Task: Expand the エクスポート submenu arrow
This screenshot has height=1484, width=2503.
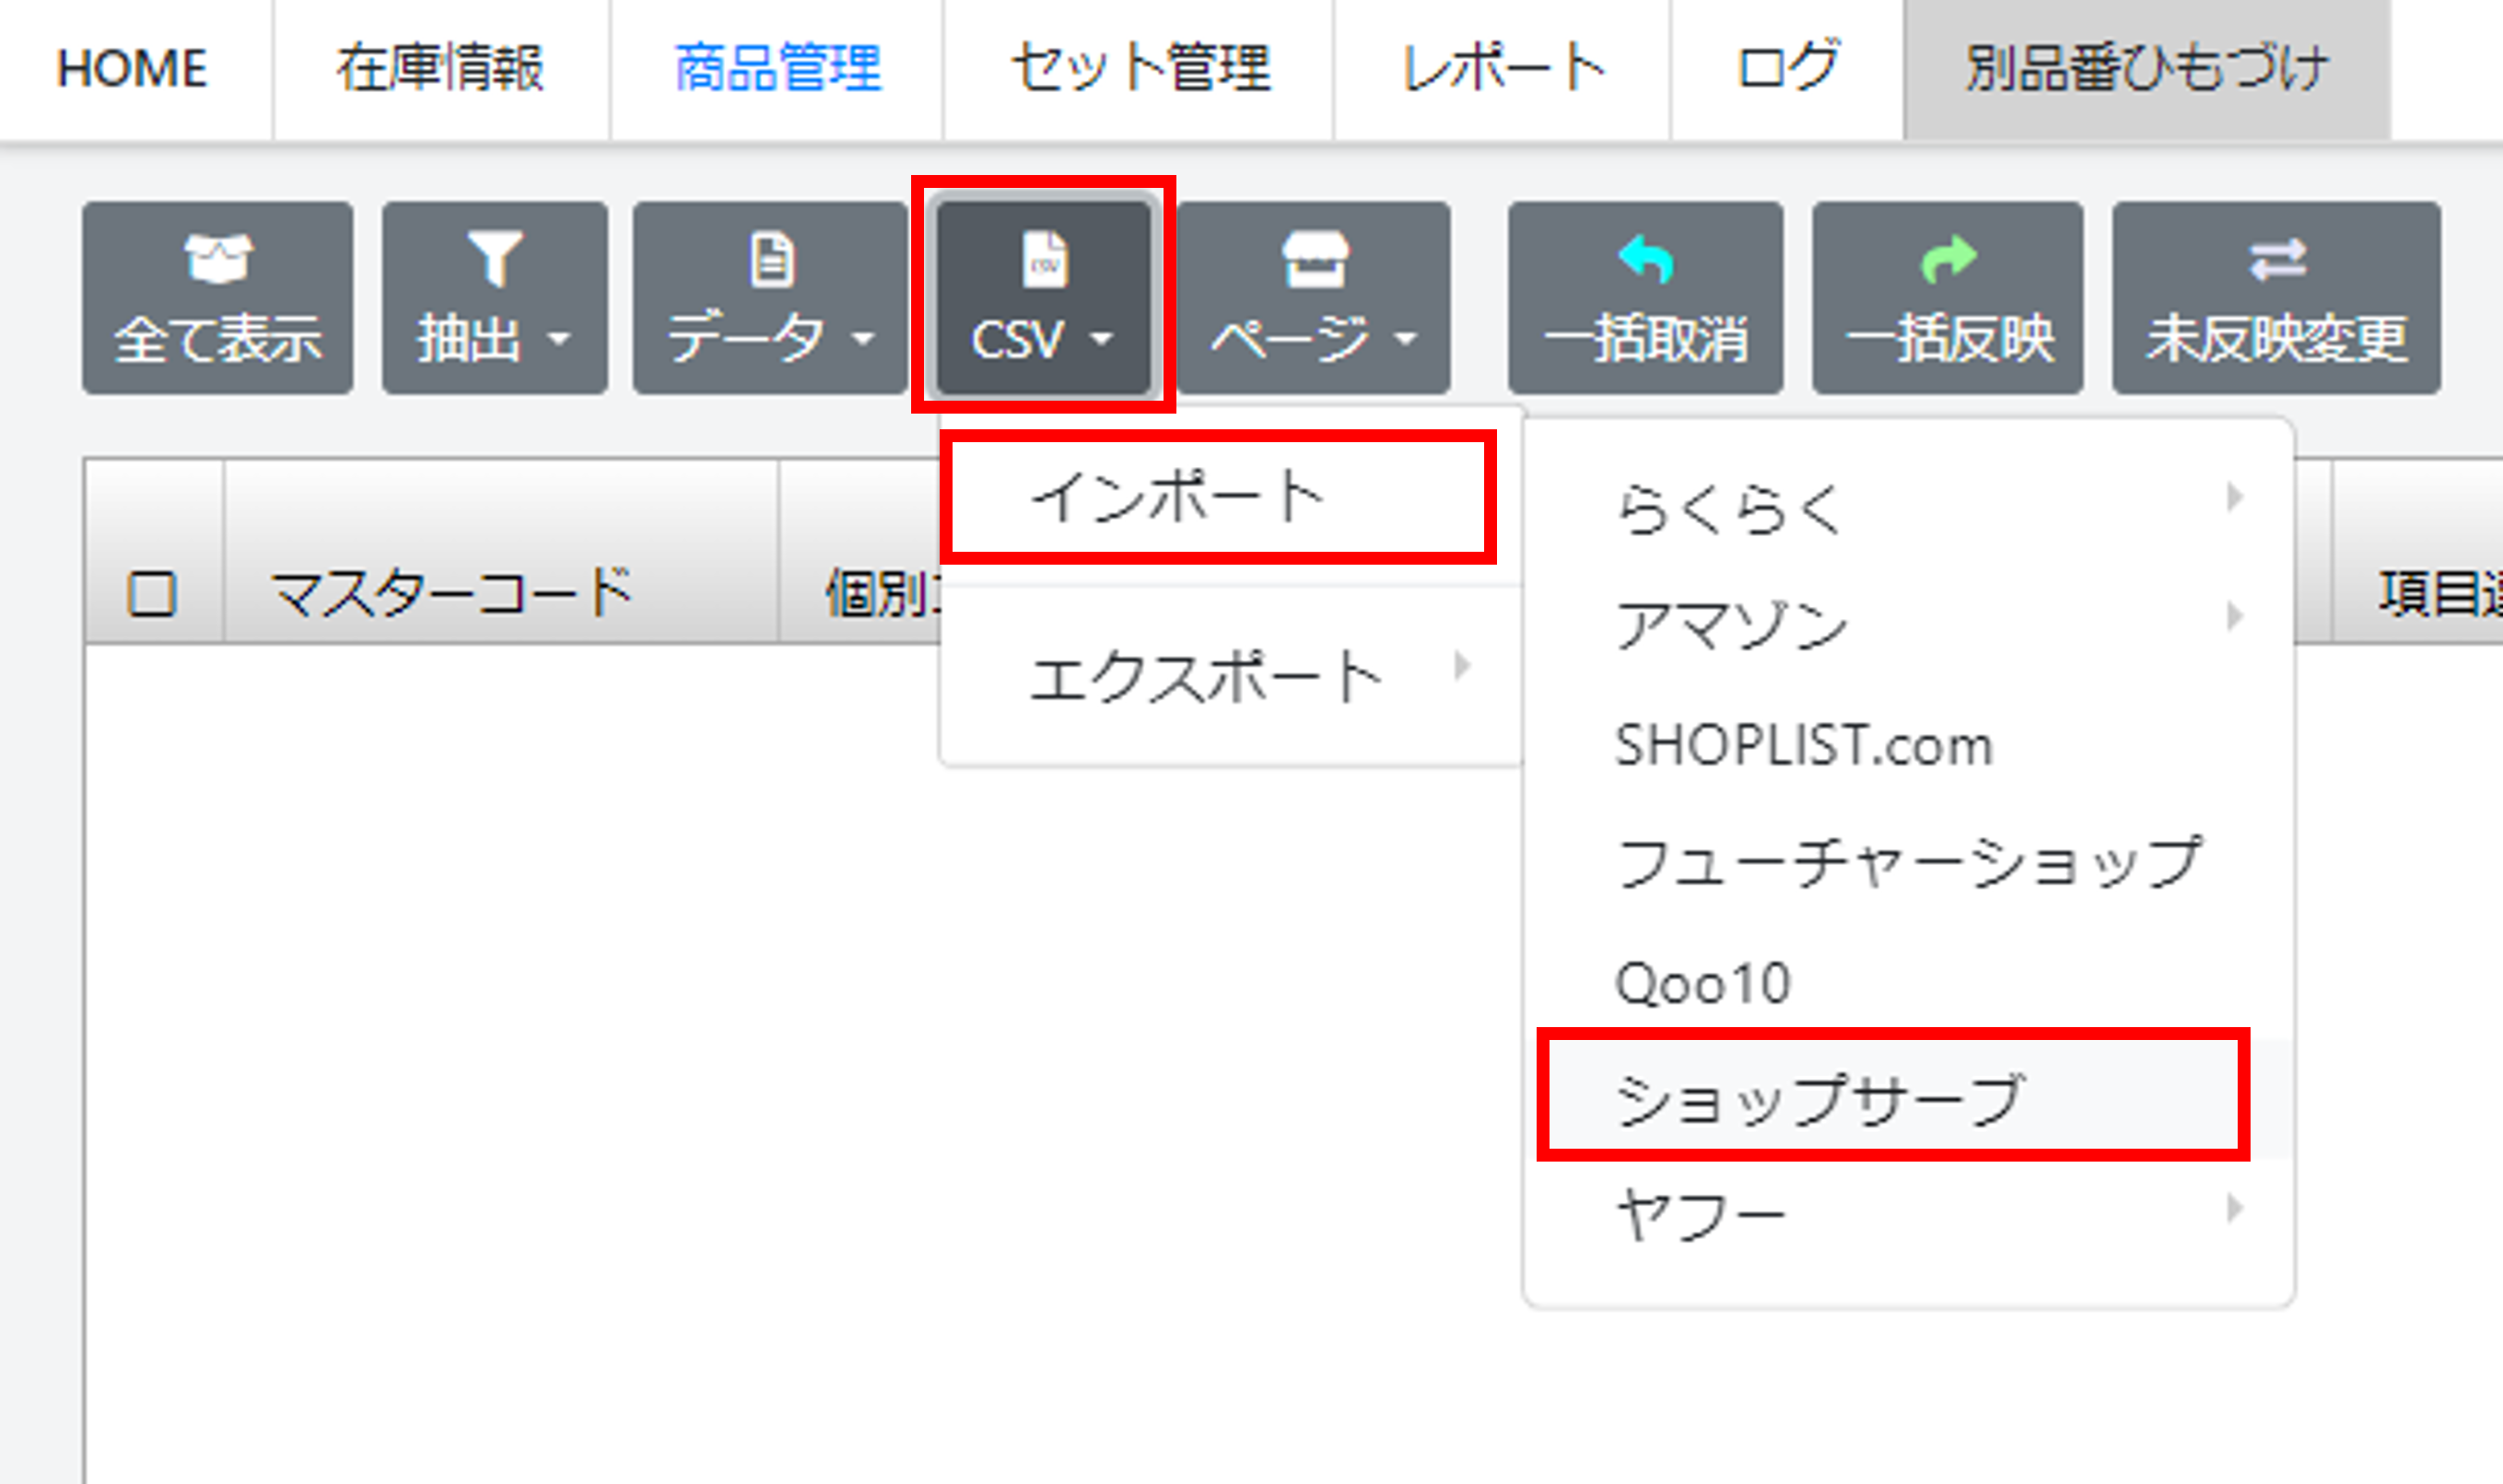Action: (1462, 665)
